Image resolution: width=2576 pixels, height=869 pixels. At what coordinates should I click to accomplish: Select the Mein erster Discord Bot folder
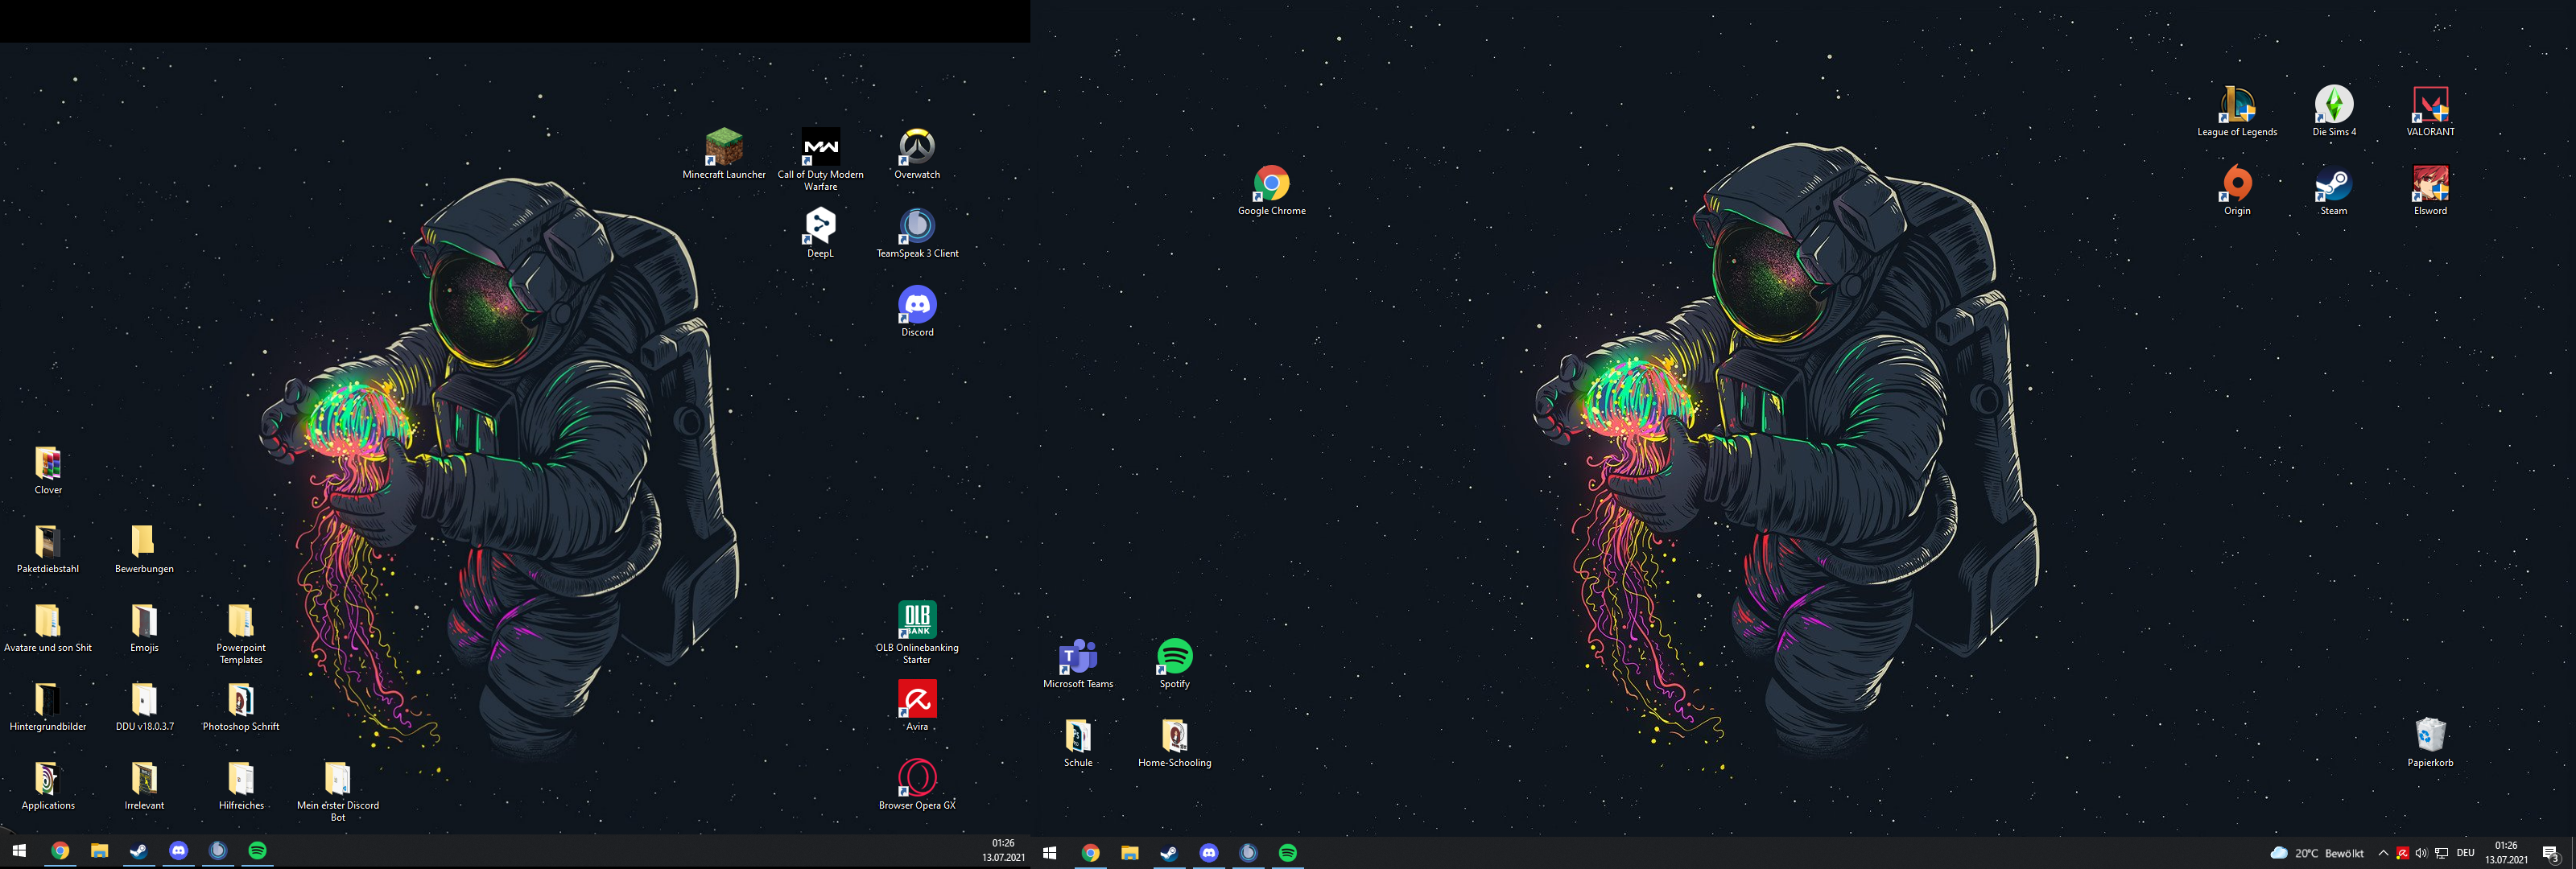[338, 792]
